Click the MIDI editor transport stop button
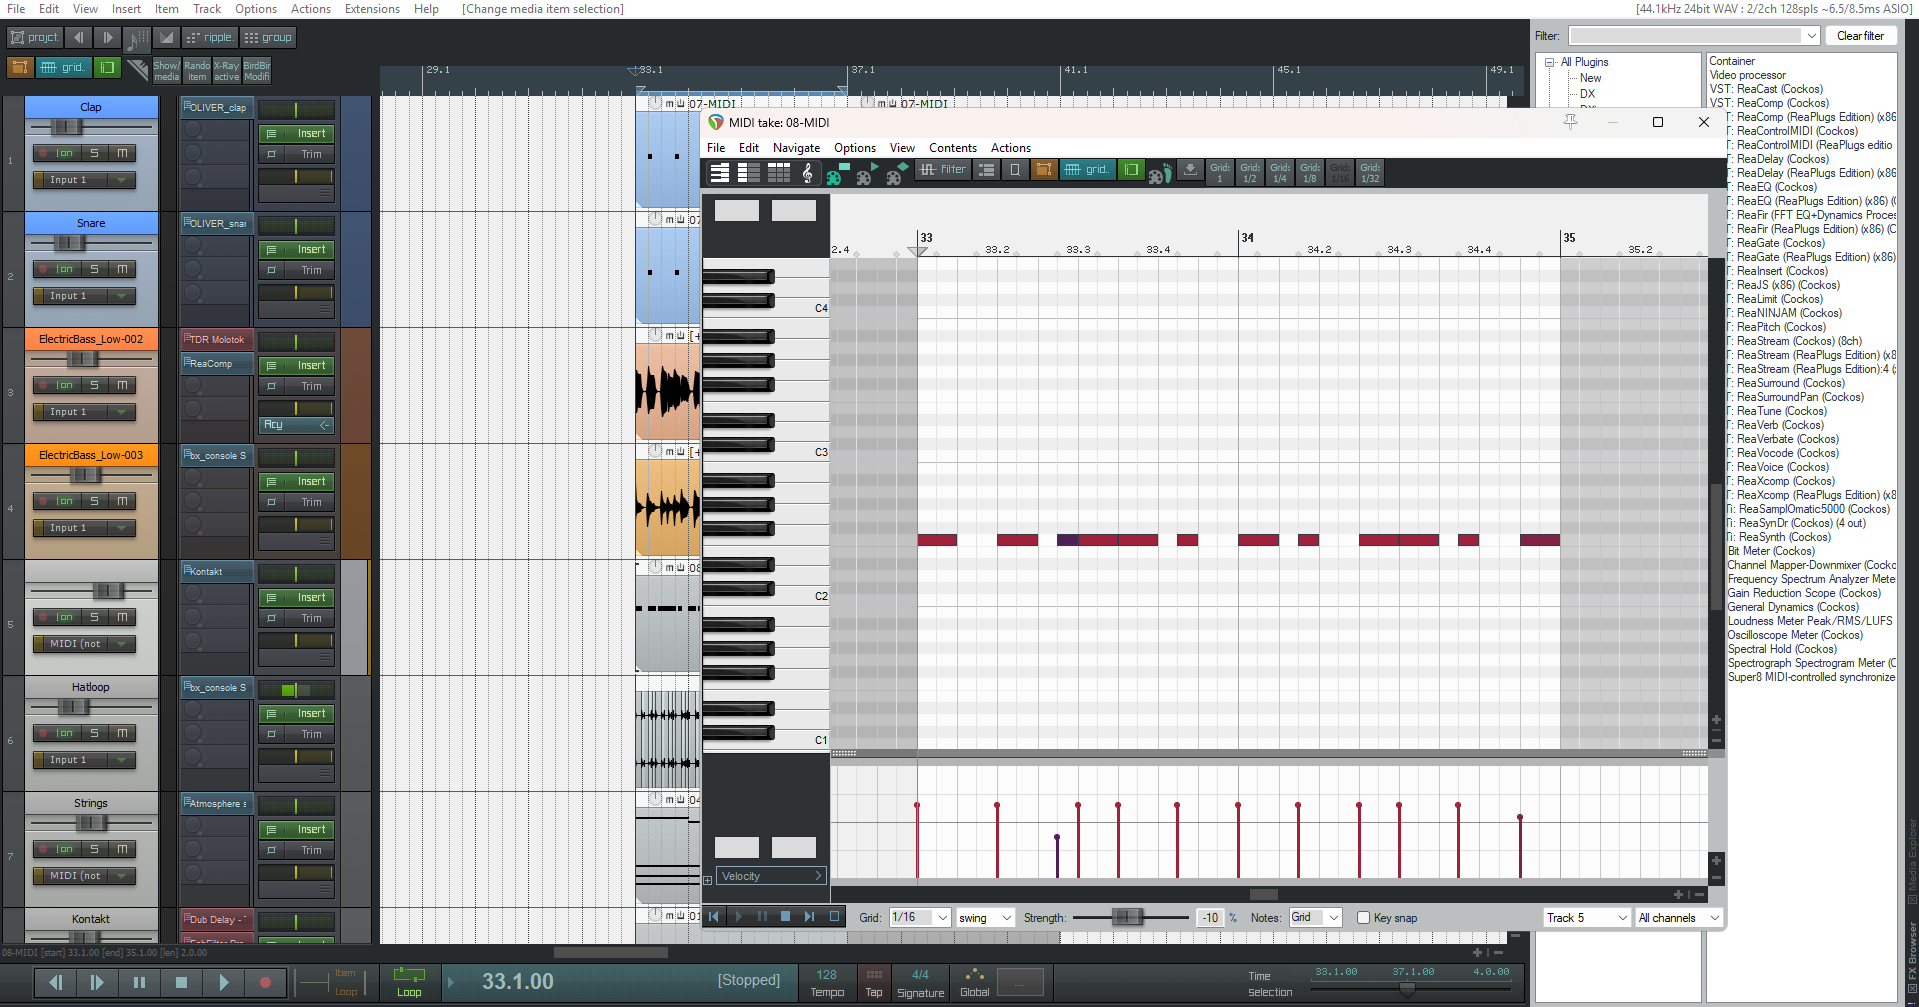The image size is (1919, 1007). 786,916
